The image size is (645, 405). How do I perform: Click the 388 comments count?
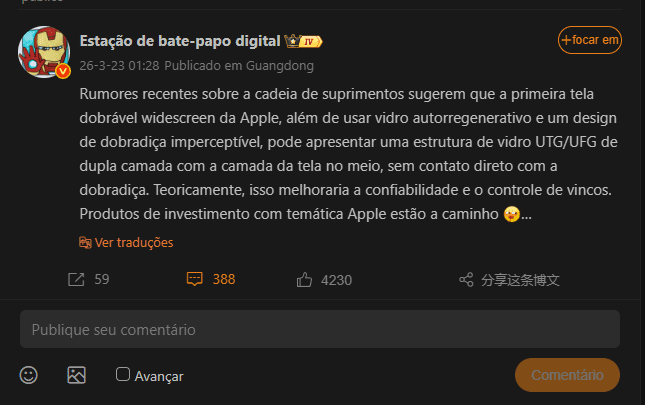(x=224, y=279)
